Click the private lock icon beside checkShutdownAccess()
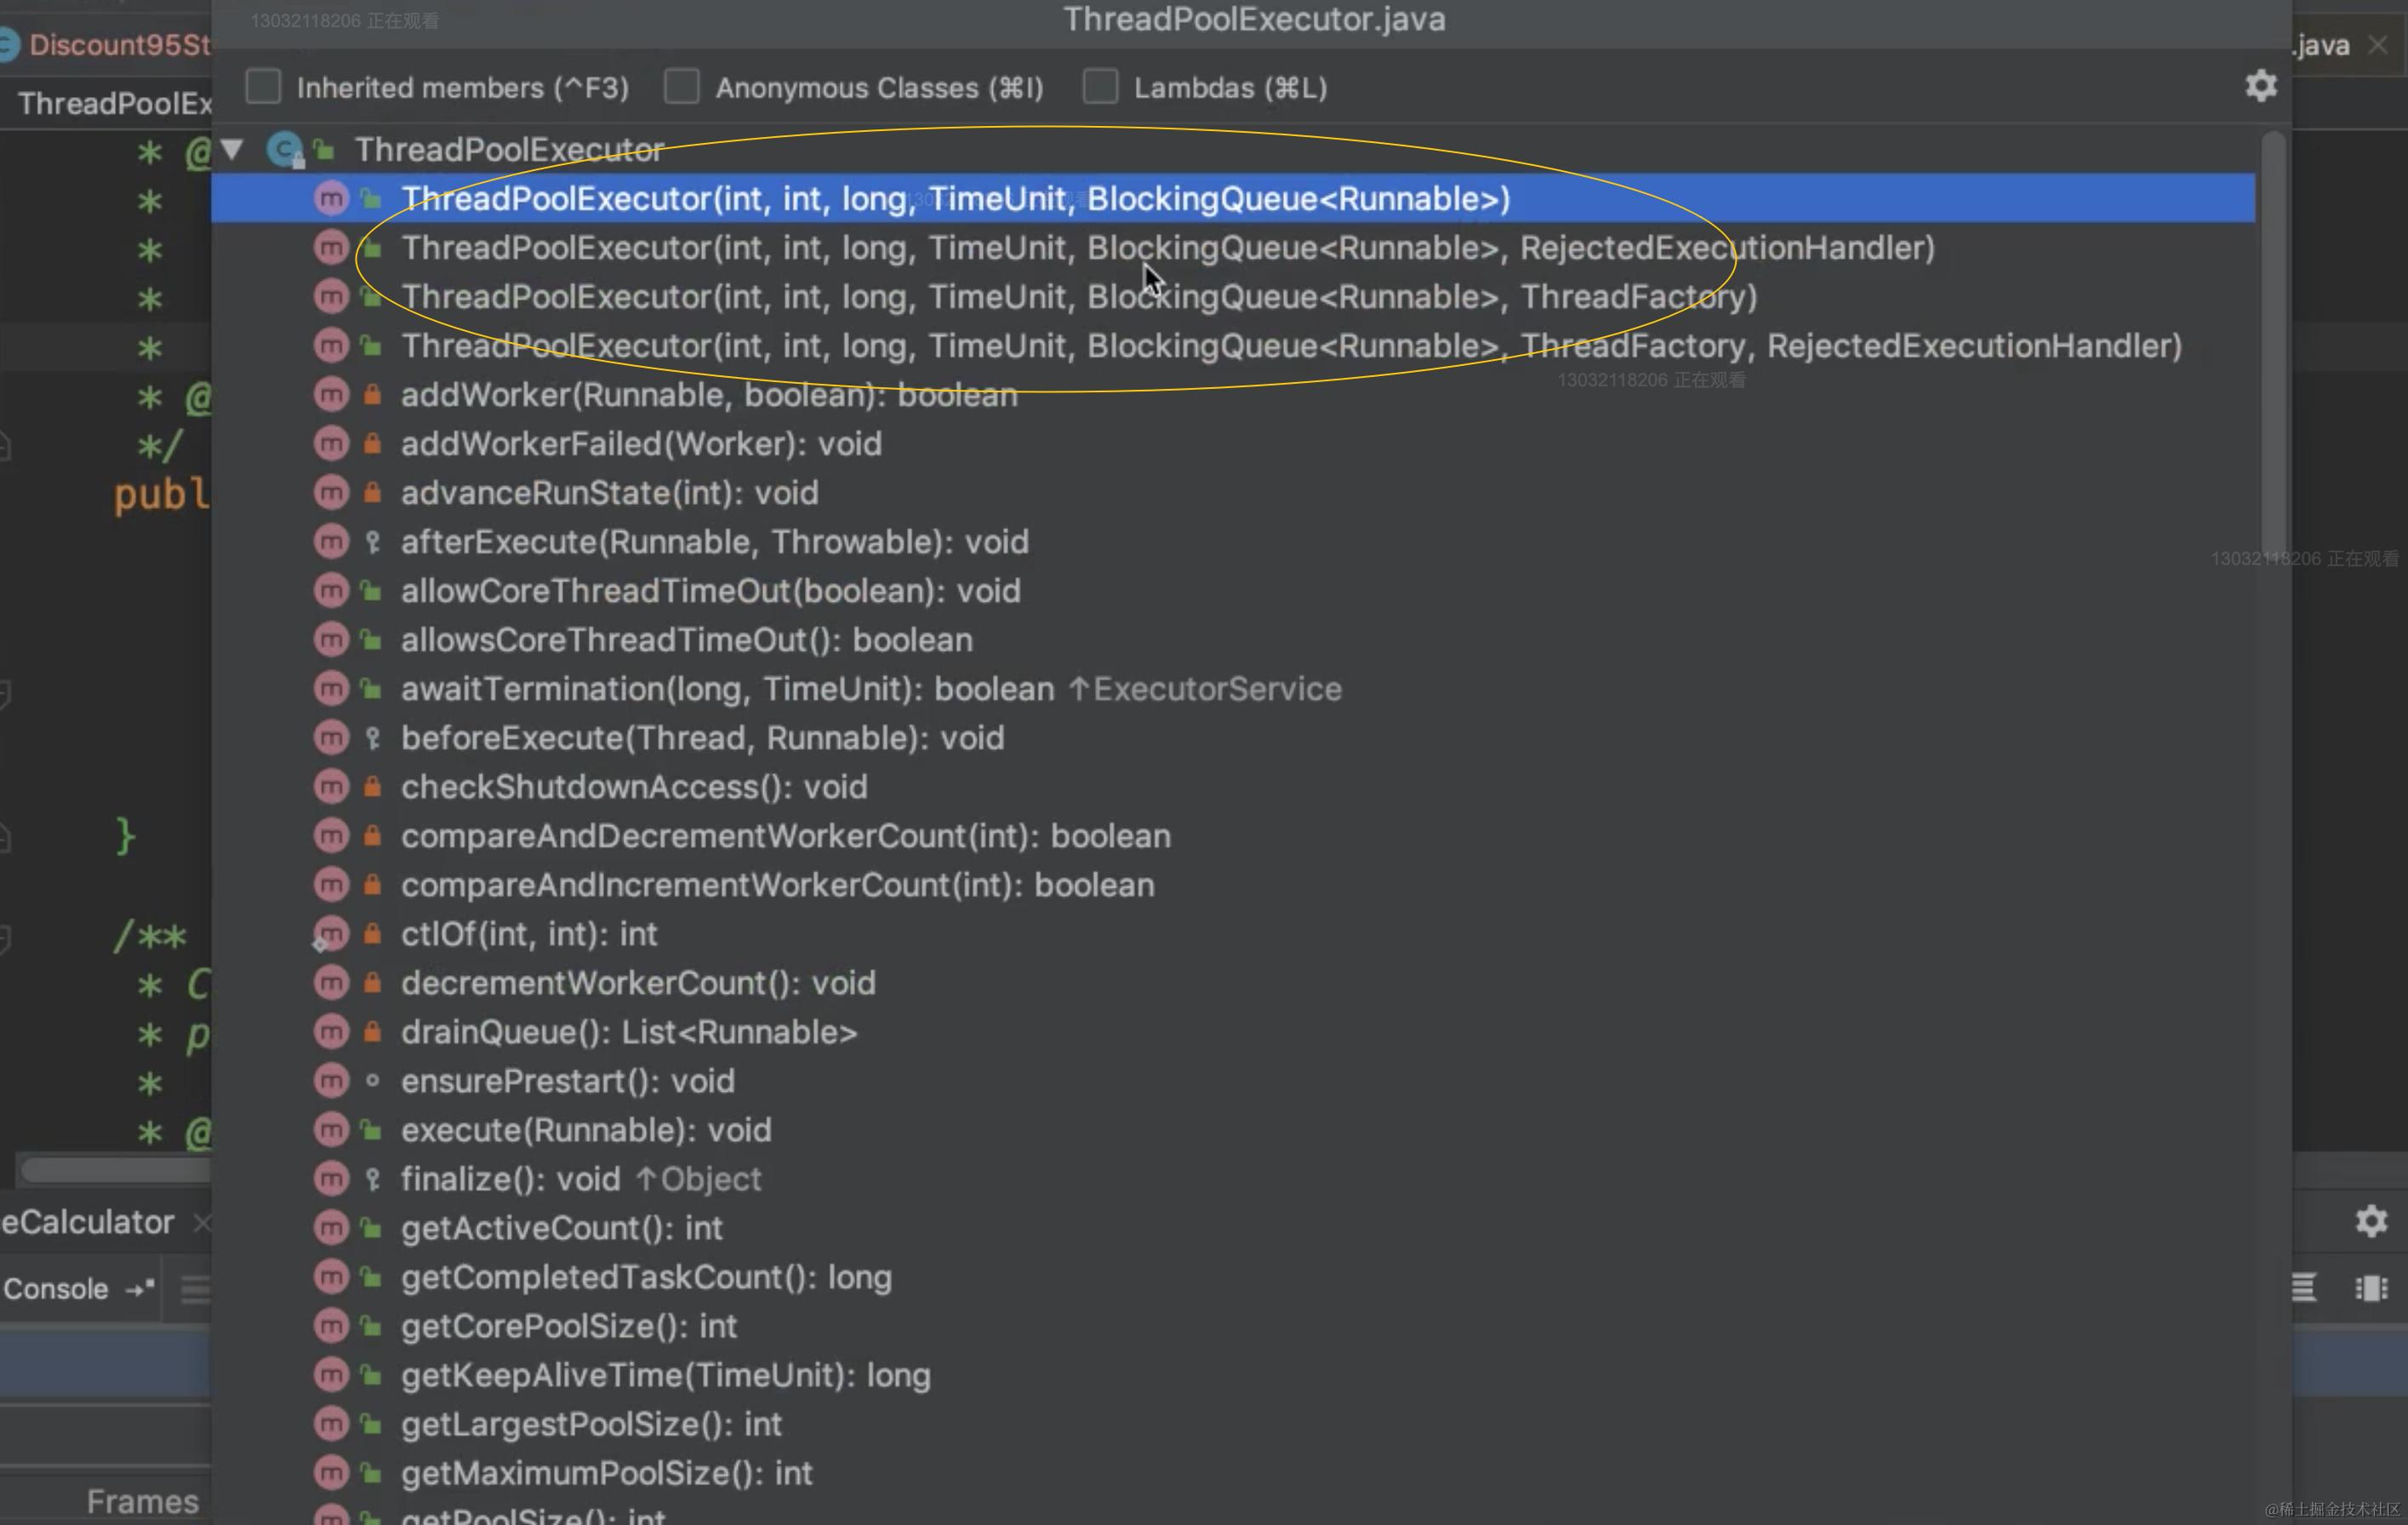Viewport: 2408px width, 1525px height. click(x=372, y=787)
